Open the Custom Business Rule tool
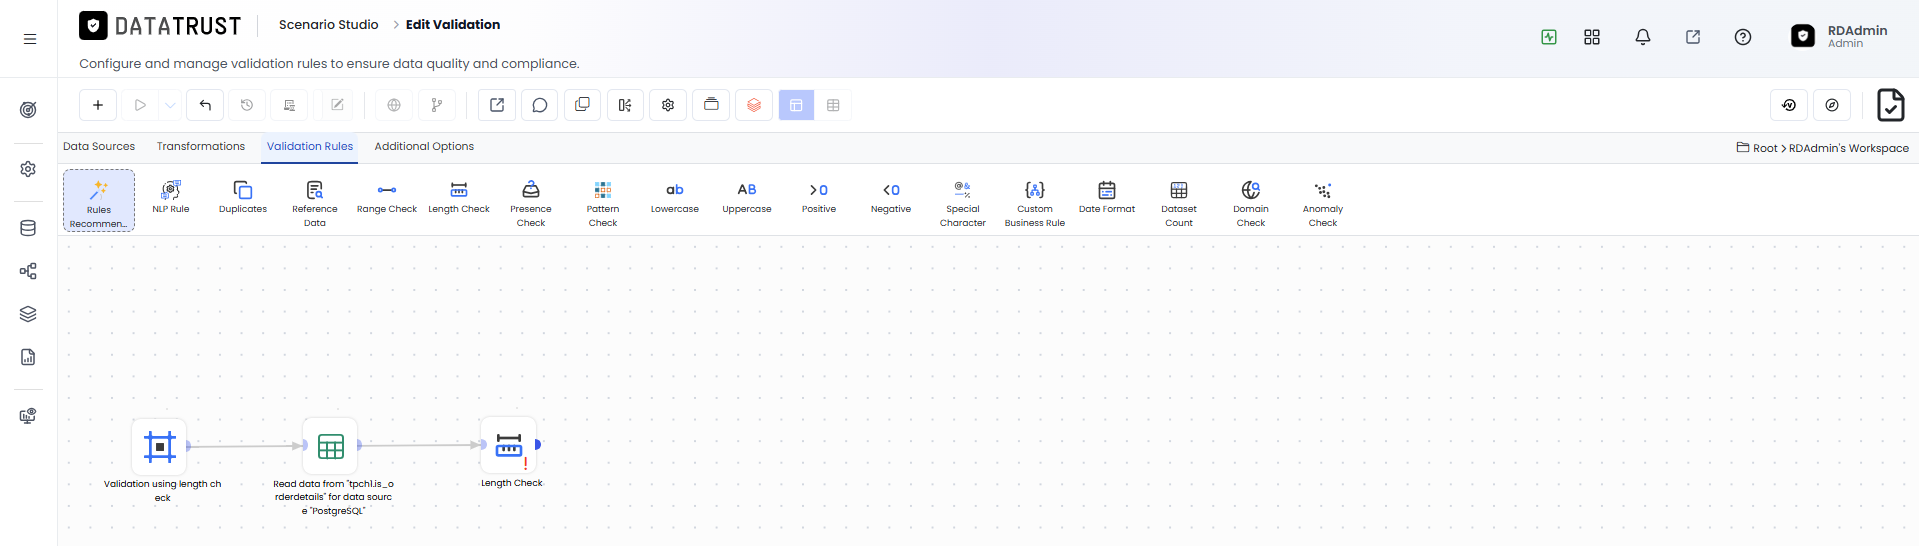This screenshot has width=1919, height=546. pyautogui.click(x=1035, y=203)
